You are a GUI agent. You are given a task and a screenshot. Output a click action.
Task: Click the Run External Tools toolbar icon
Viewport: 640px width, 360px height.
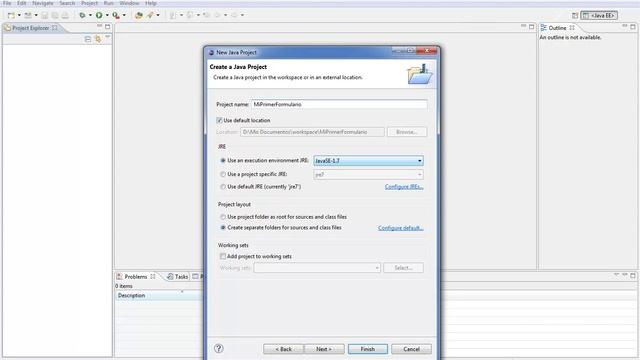(116, 15)
